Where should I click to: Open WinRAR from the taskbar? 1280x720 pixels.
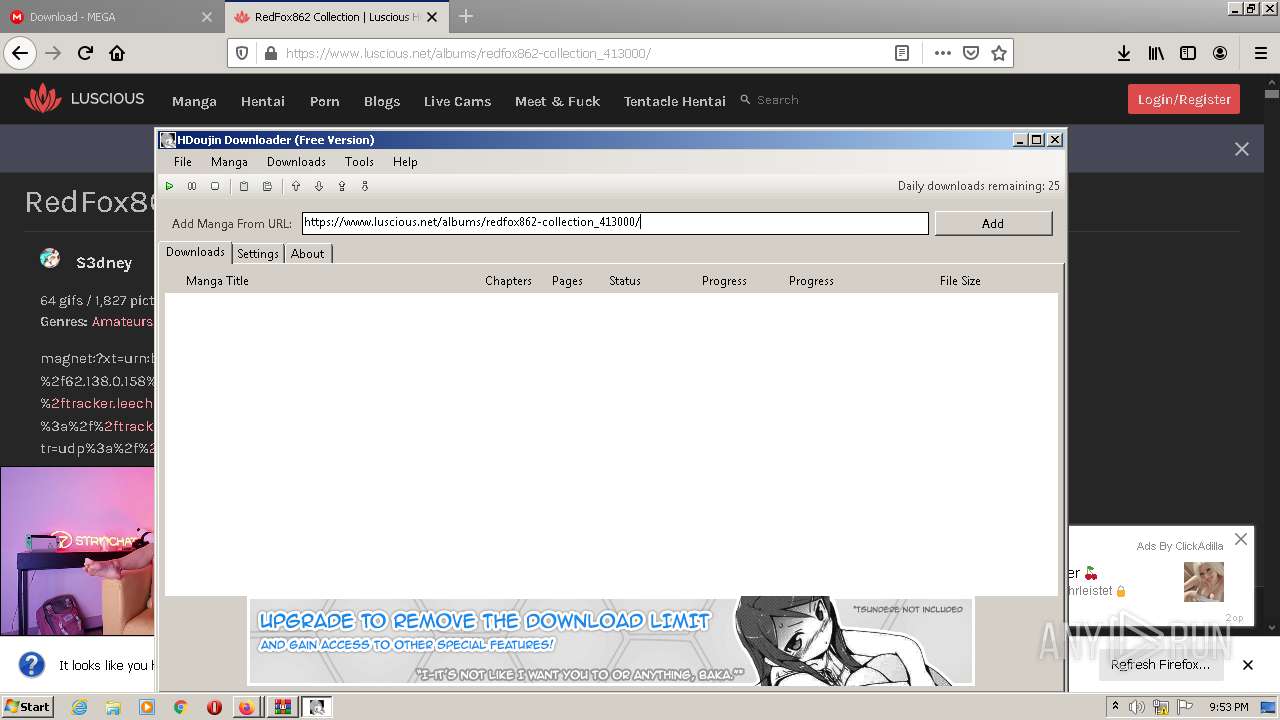[283, 707]
